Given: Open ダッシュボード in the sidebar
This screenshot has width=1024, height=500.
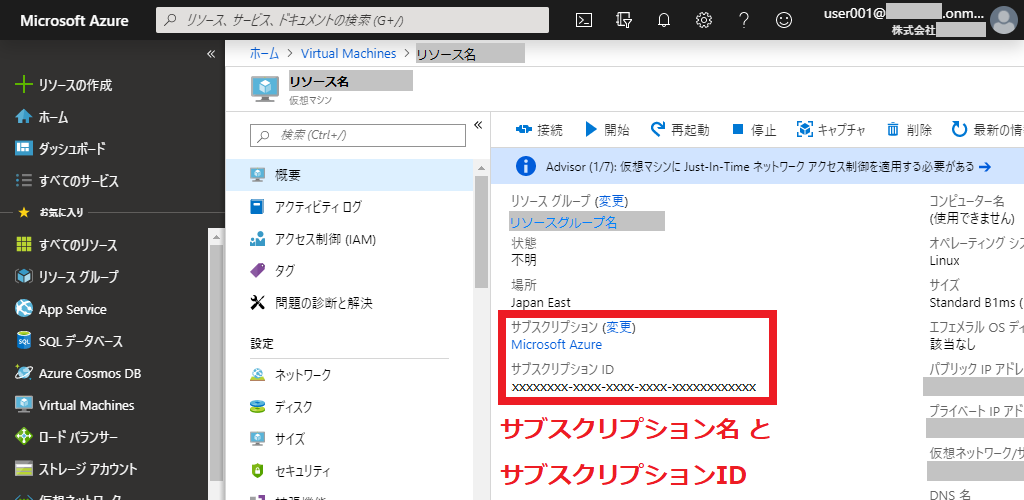Looking at the screenshot, I should 60,148.
